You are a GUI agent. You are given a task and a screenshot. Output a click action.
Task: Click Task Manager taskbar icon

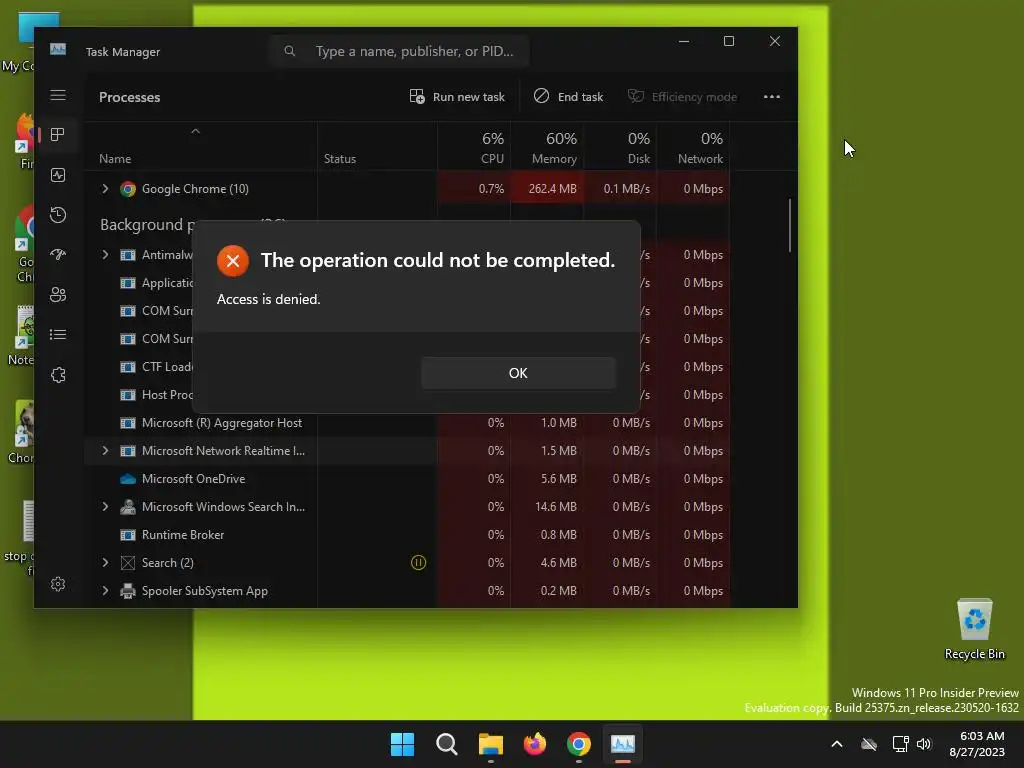click(622, 744)
